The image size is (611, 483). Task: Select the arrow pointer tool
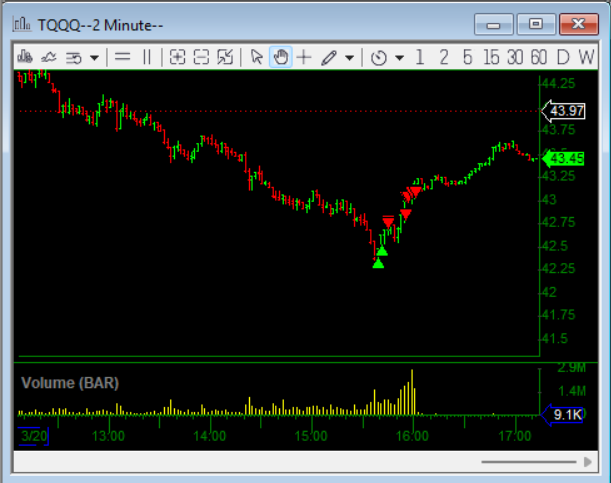tap(257, 57)
